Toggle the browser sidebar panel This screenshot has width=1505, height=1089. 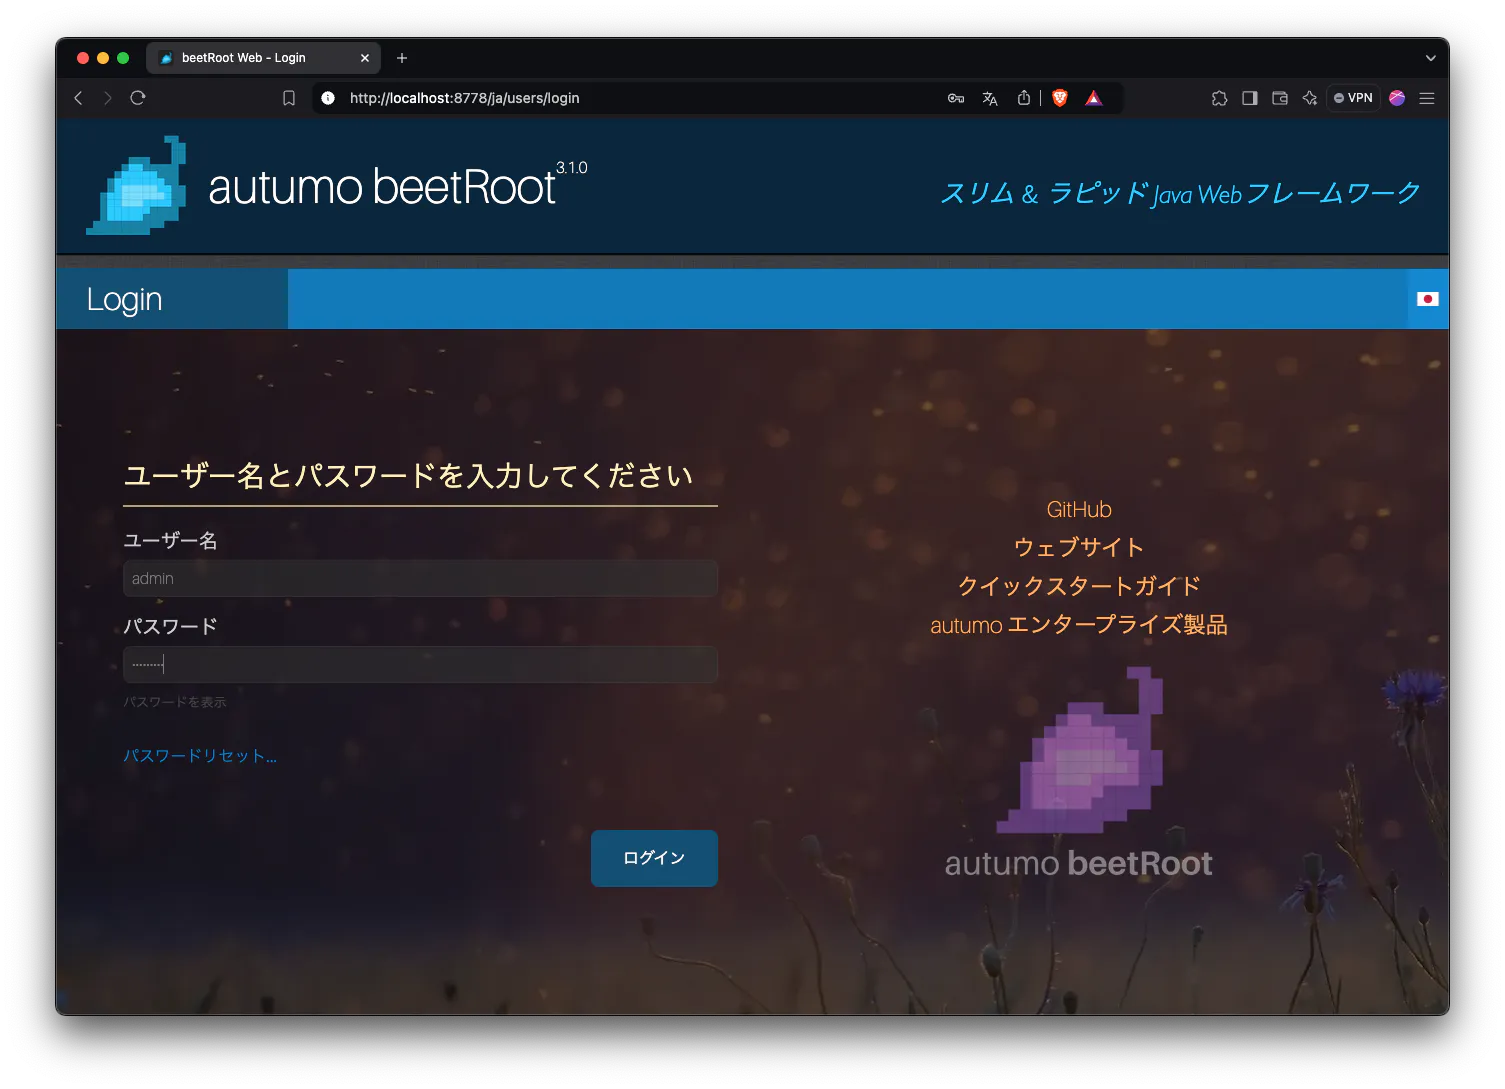[1250, 98]
